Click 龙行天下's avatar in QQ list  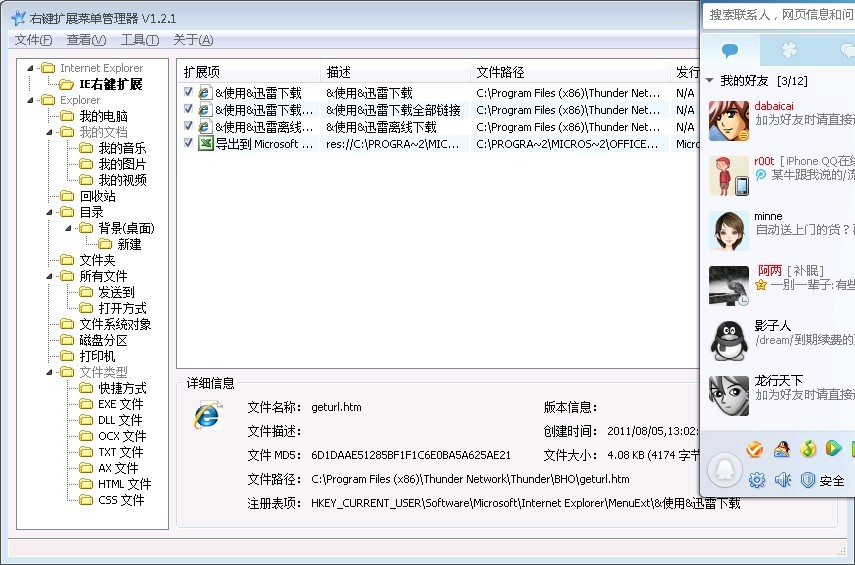[729, 396]
